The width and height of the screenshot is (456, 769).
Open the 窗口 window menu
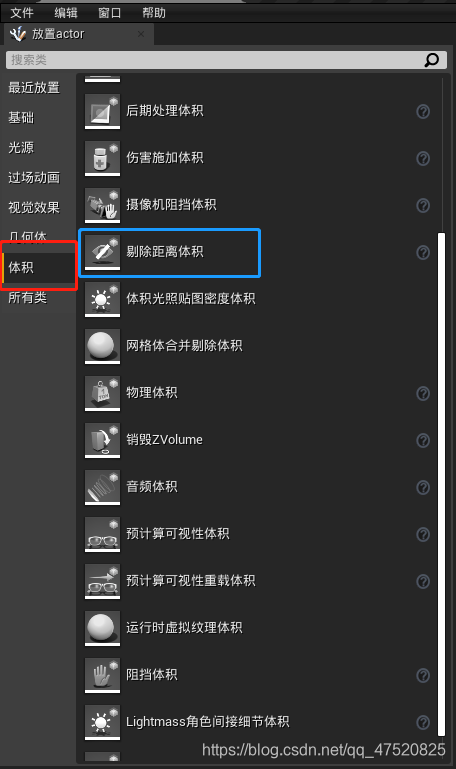pos(109,12)
